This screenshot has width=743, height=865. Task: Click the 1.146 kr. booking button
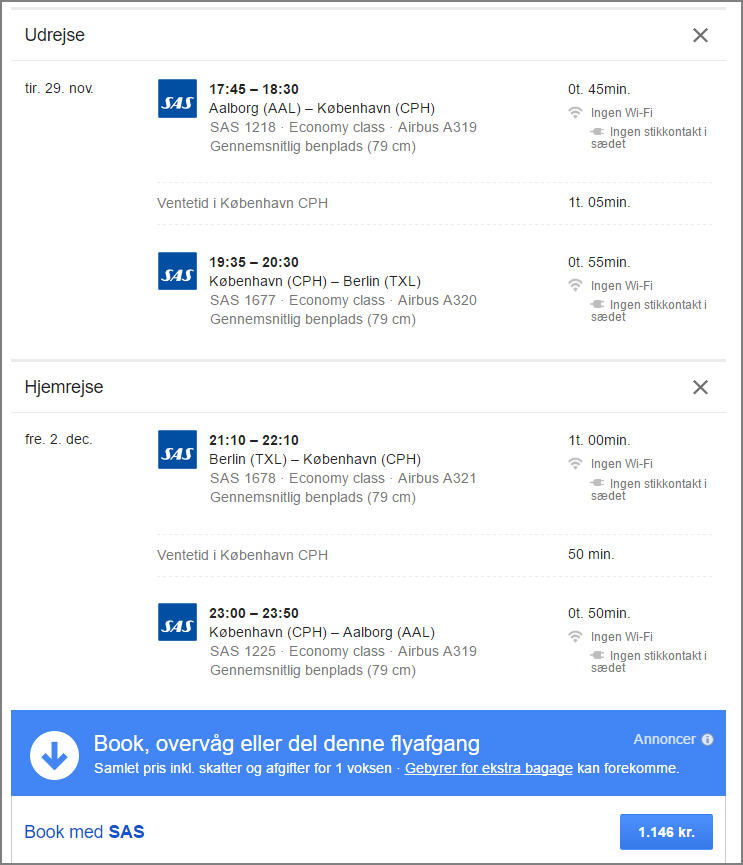point(666,831)
